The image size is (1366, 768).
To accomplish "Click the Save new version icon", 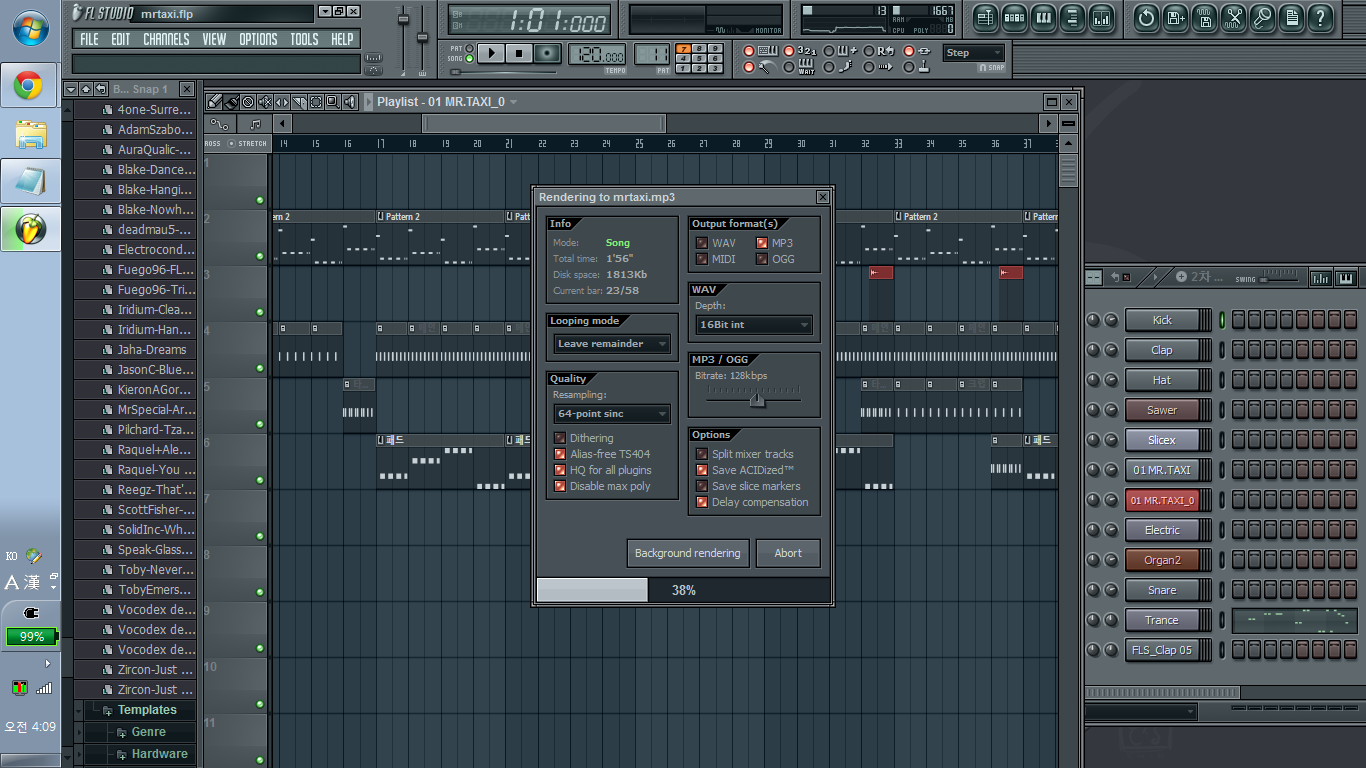I will tap(1175, 17).
